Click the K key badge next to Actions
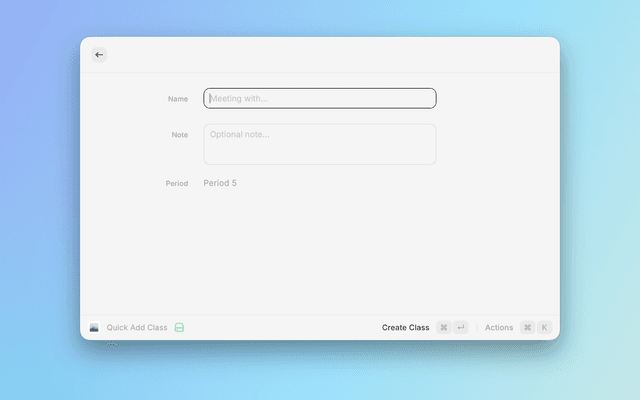Screen dimensions: 640x400 pos(545,328)
